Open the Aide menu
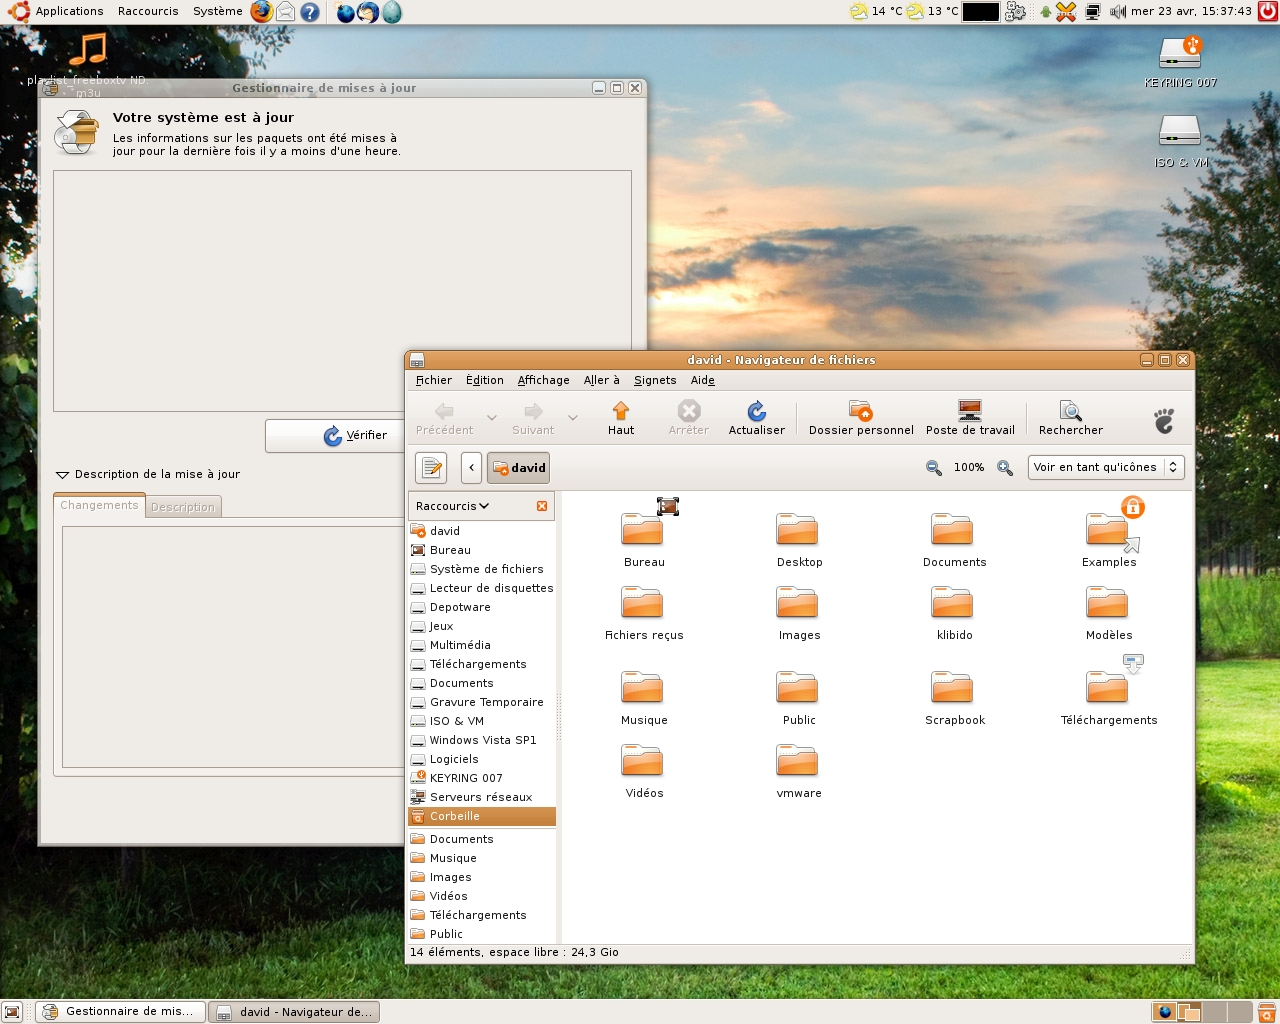 (703, 380)
